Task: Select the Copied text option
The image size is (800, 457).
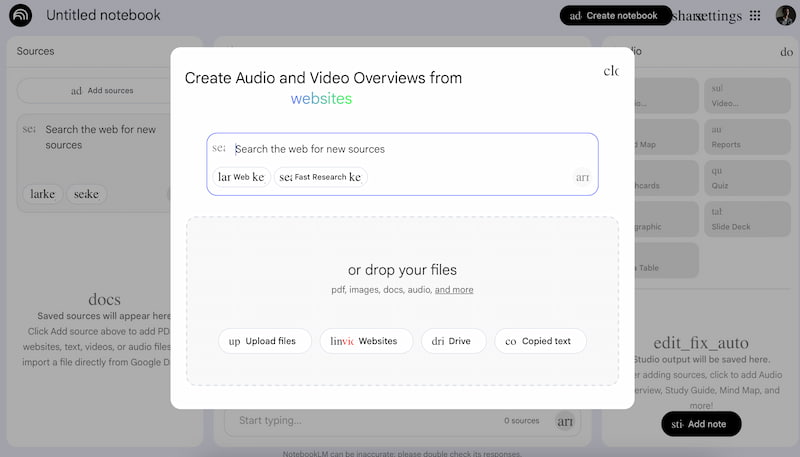Action: (540, 341)
